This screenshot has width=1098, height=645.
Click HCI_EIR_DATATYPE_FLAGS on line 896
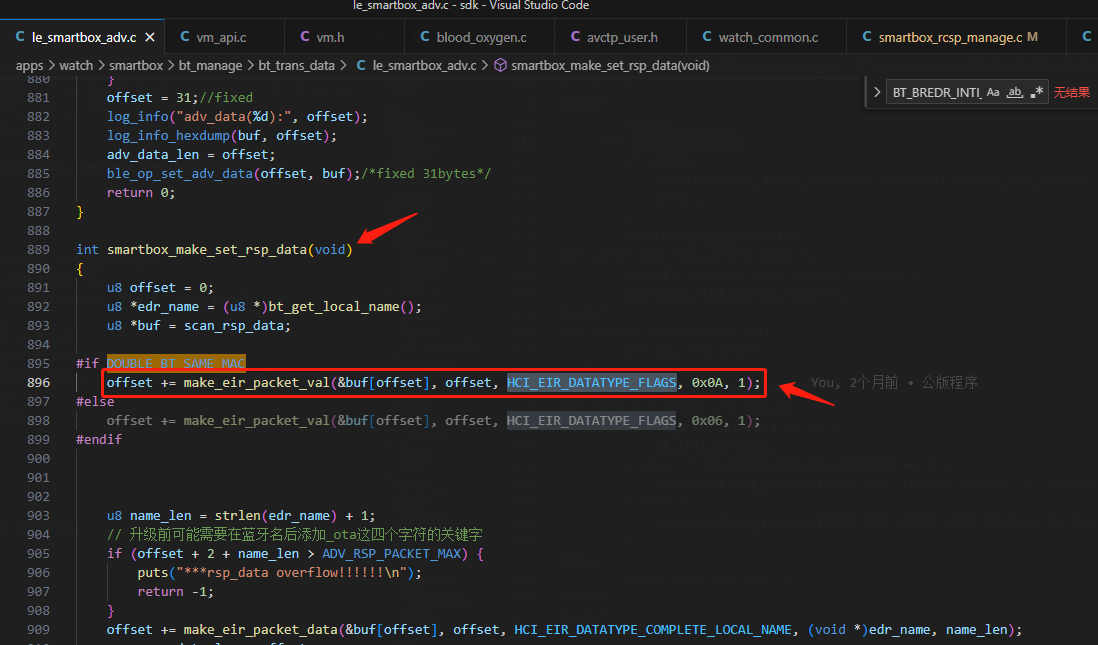pyautogui.click(x=592, y=382)
